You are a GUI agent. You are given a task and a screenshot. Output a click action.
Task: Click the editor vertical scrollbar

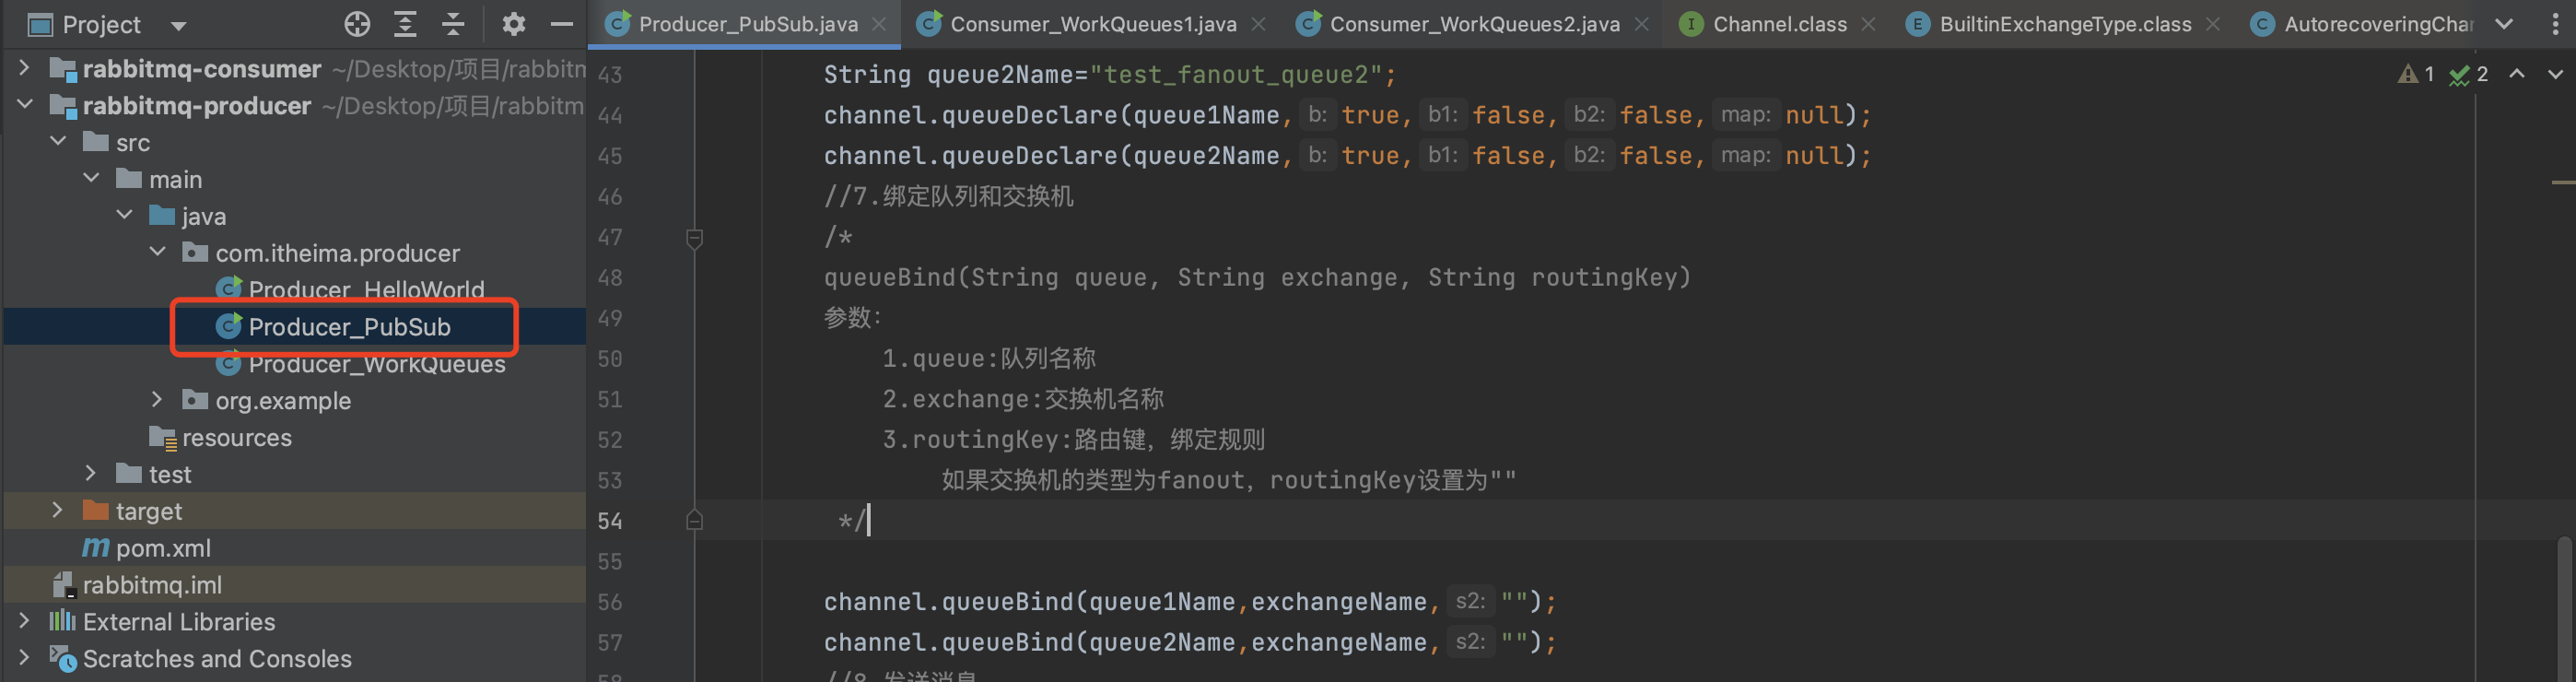(x=2563, y=600)
